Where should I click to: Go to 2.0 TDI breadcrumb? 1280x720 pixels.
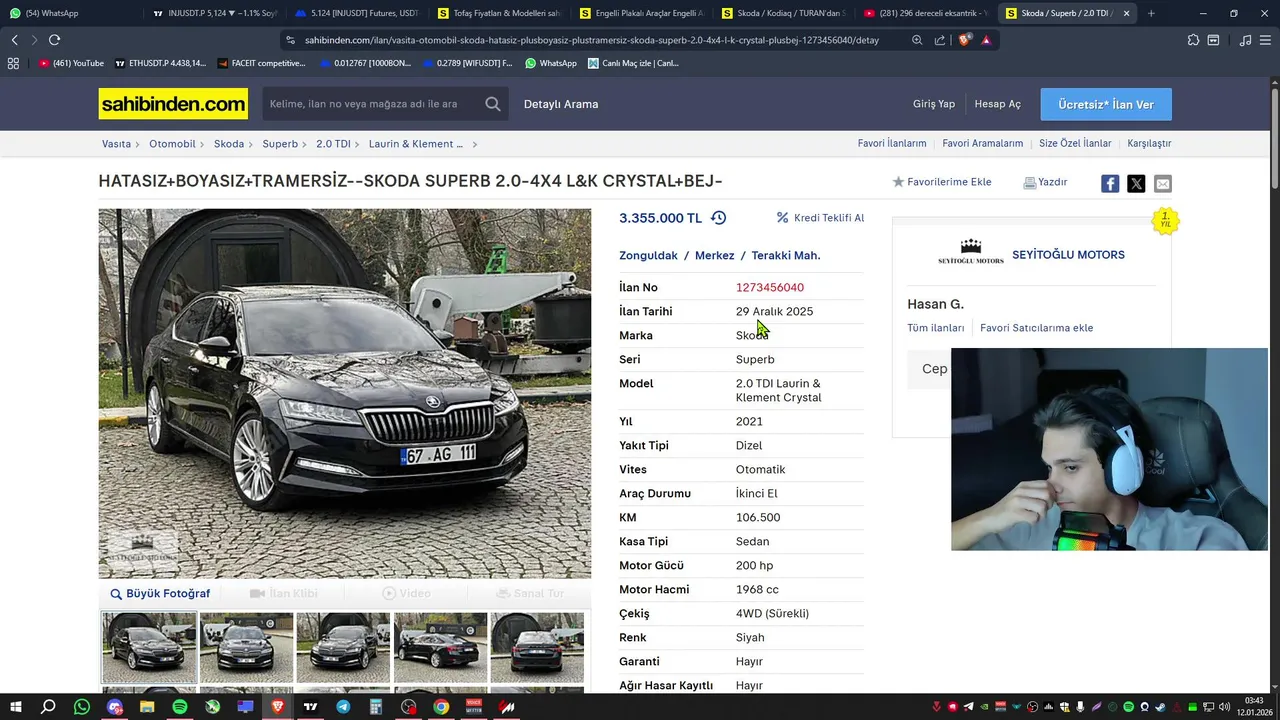click(333, 144)
